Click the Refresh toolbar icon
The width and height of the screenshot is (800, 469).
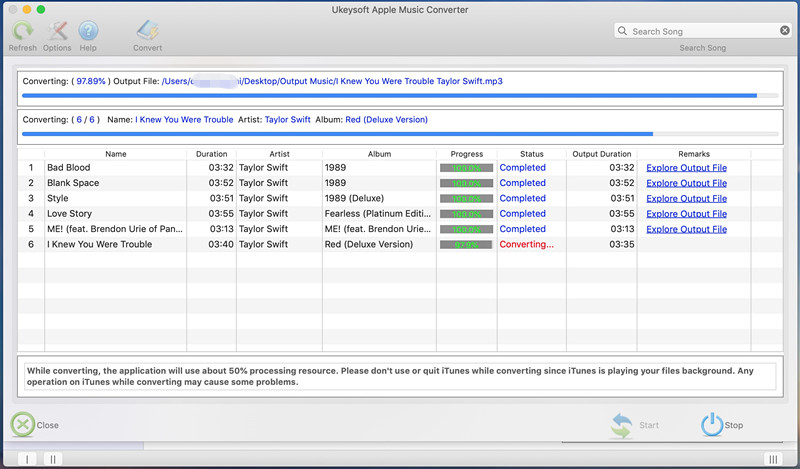pyautogui.click(x=22, y=31)
